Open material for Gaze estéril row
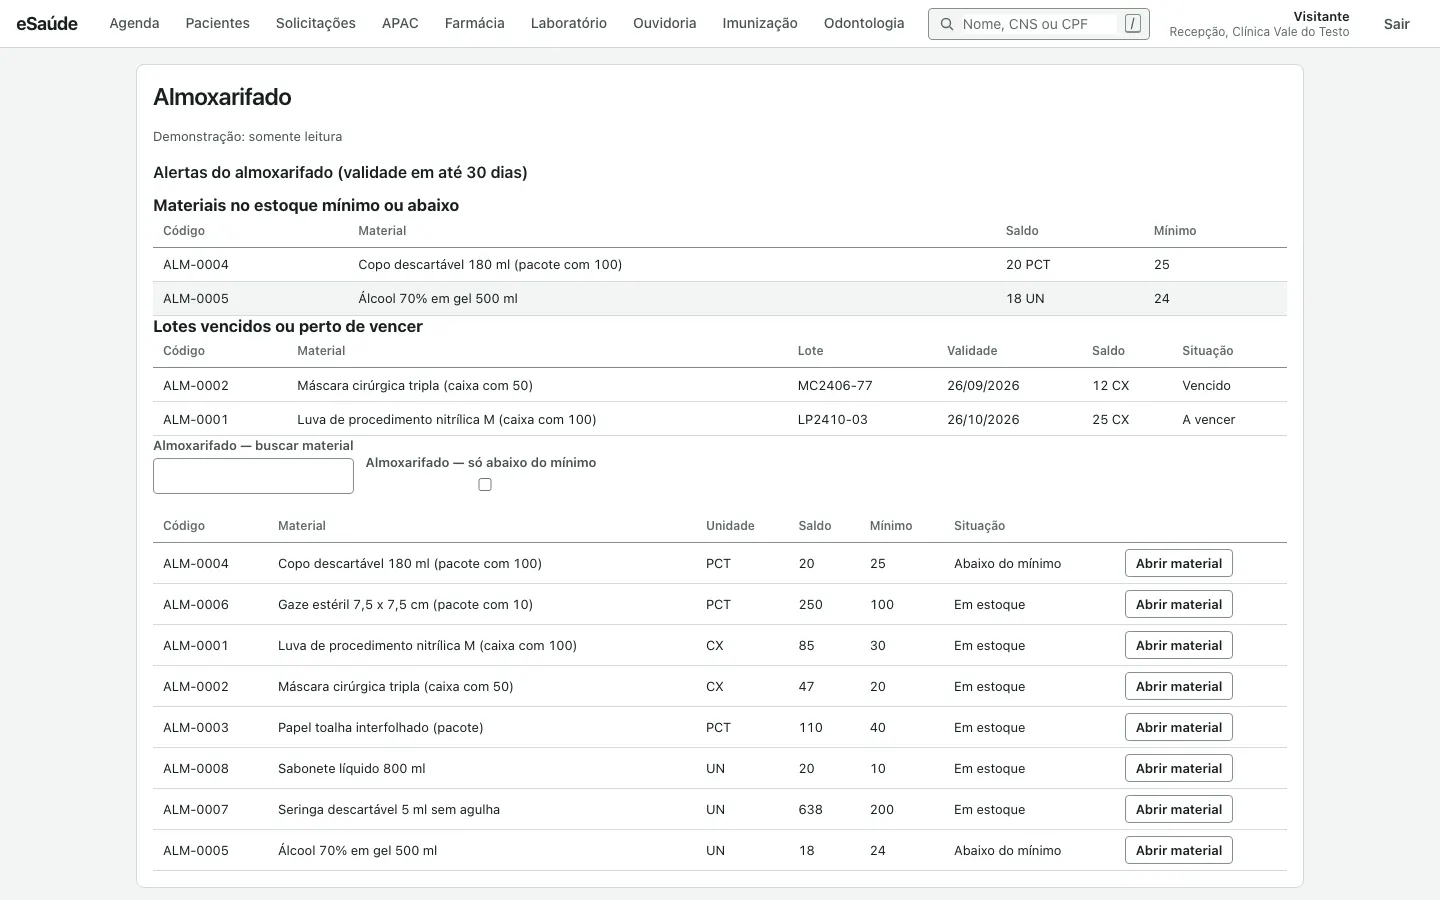The width and height of the screenshot is (1440, 900). [x=1178, y=604]
